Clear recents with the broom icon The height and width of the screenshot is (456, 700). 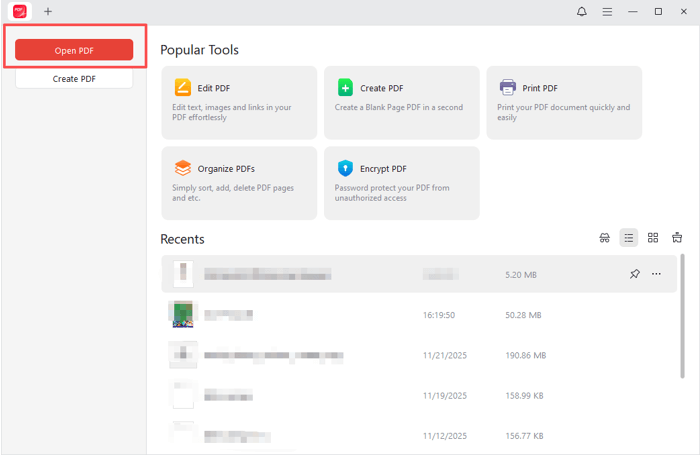click(x=677, y=238)
